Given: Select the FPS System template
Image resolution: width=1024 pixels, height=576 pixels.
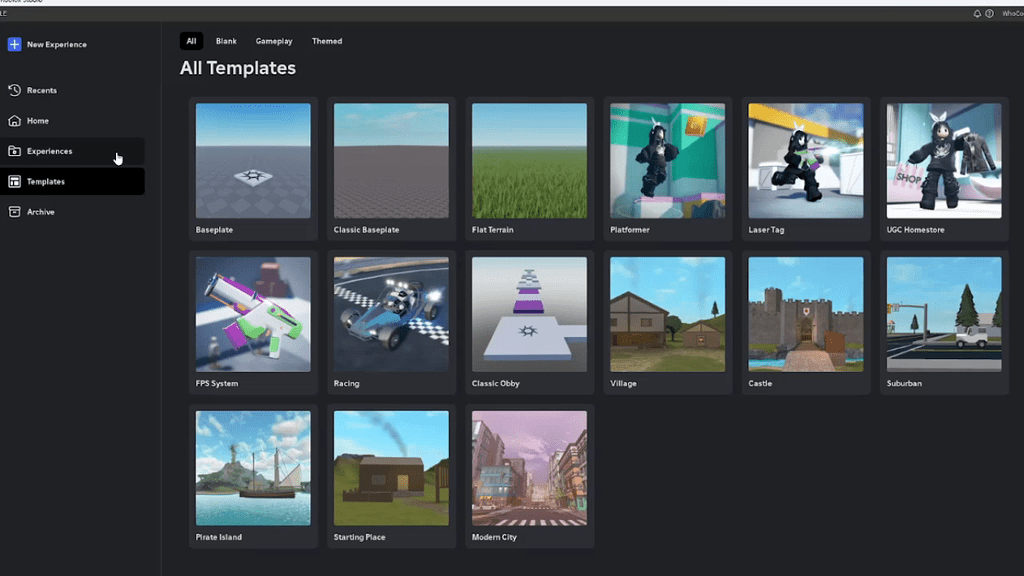Looking at the screenshot, I should click(x=252, y=315).
